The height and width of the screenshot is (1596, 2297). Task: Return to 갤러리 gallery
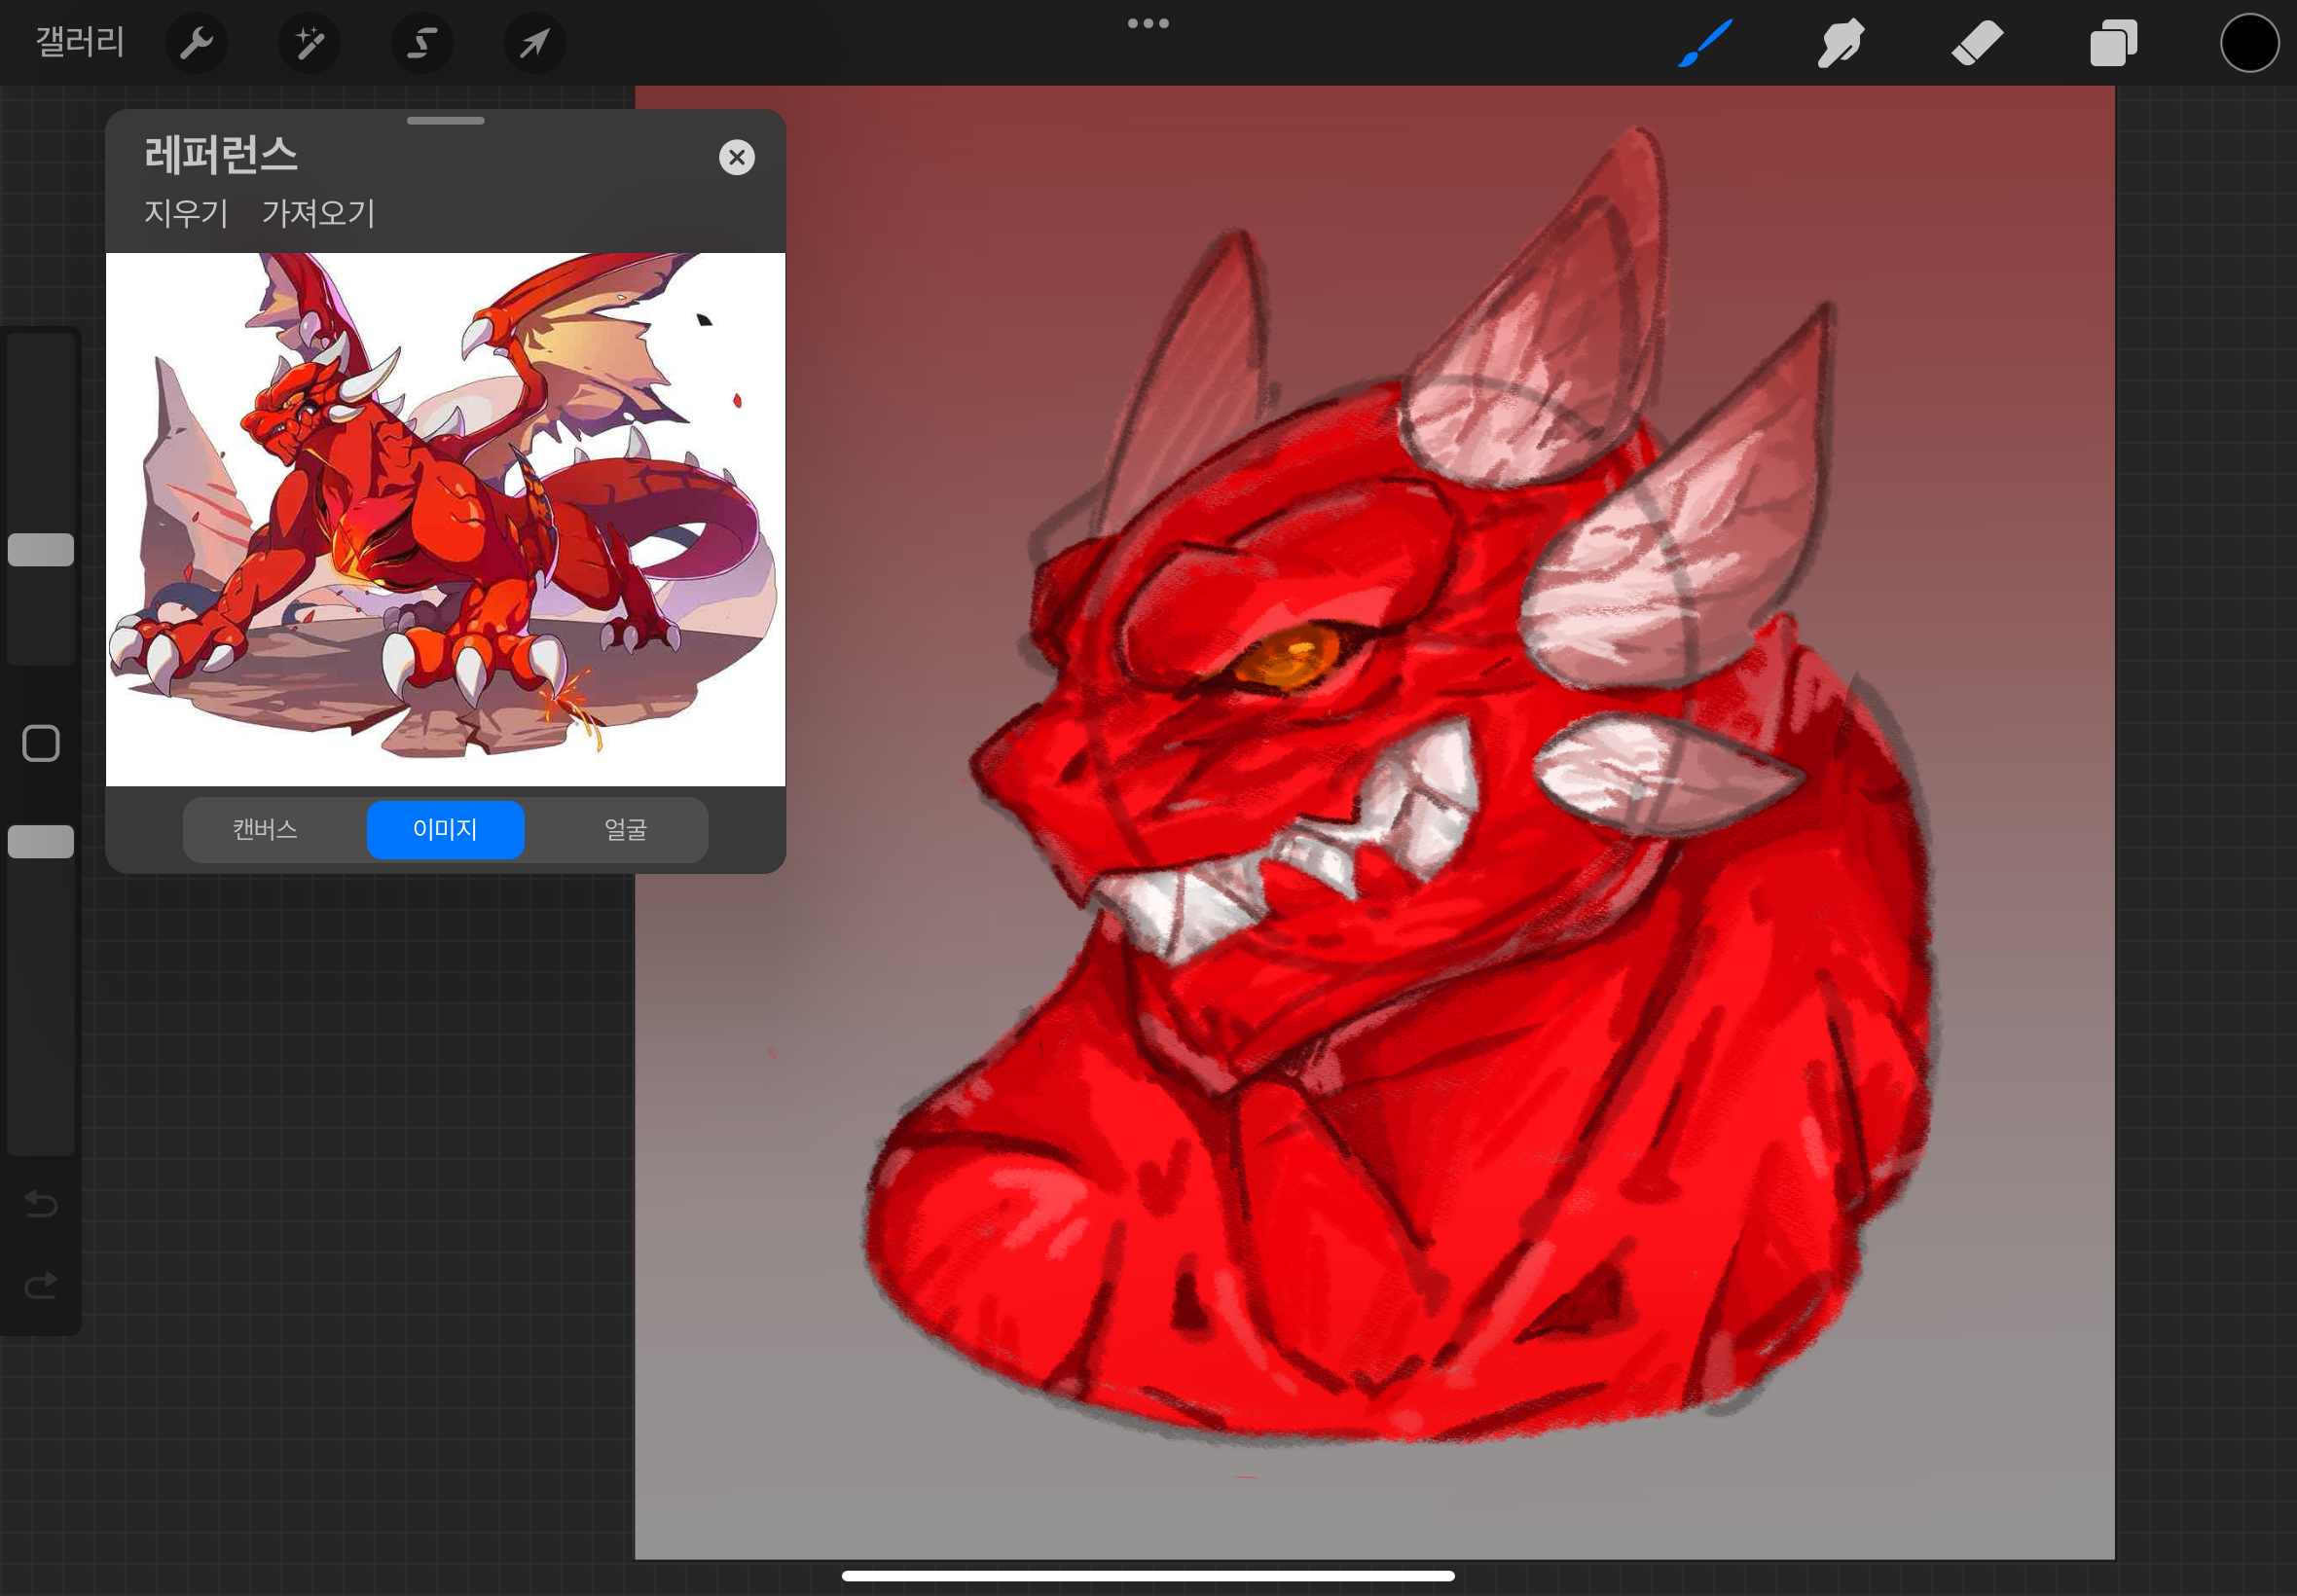(x=80, y=42)
